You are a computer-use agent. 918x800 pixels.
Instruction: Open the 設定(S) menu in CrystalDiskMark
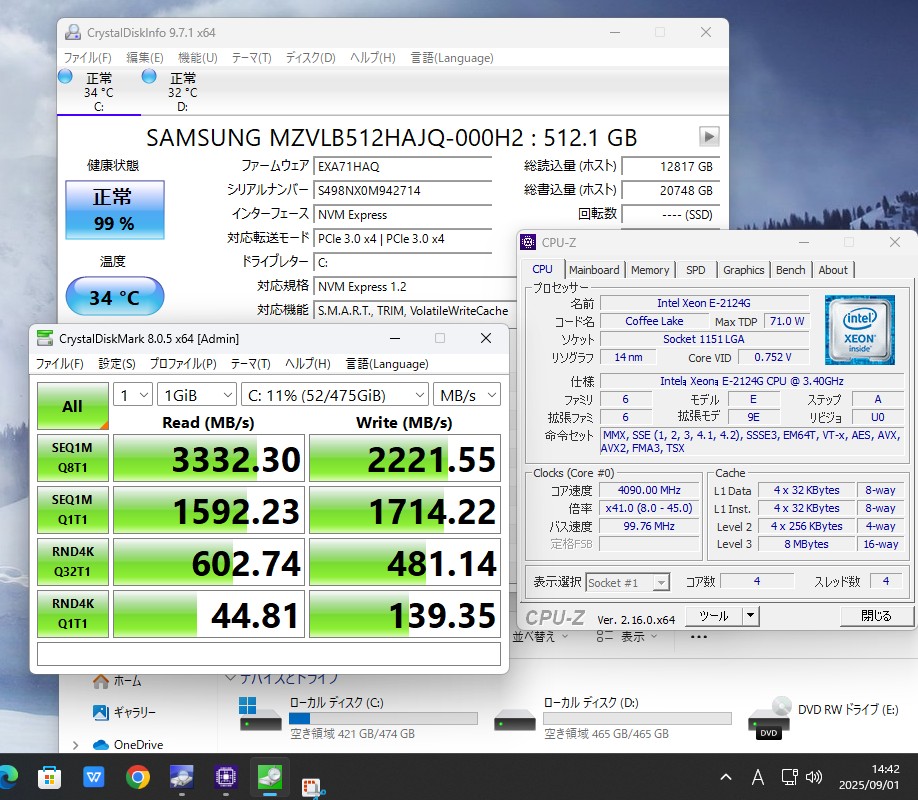pyautogui.click(x=117, y=364)
